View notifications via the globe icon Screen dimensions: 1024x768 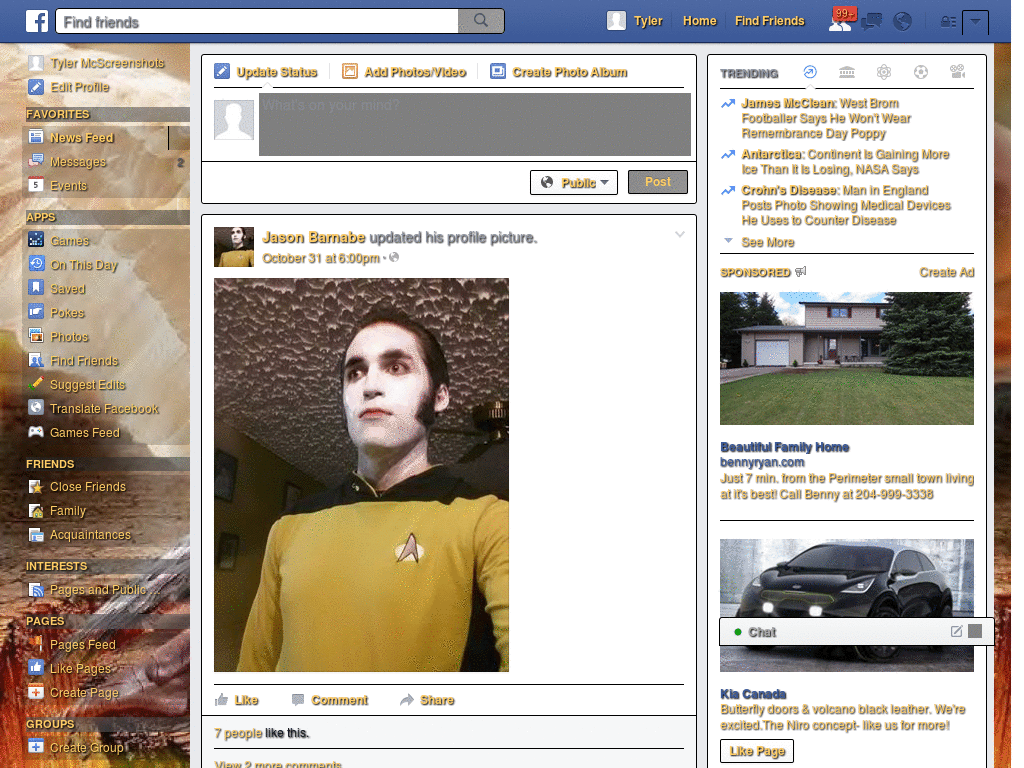point(903,21)
